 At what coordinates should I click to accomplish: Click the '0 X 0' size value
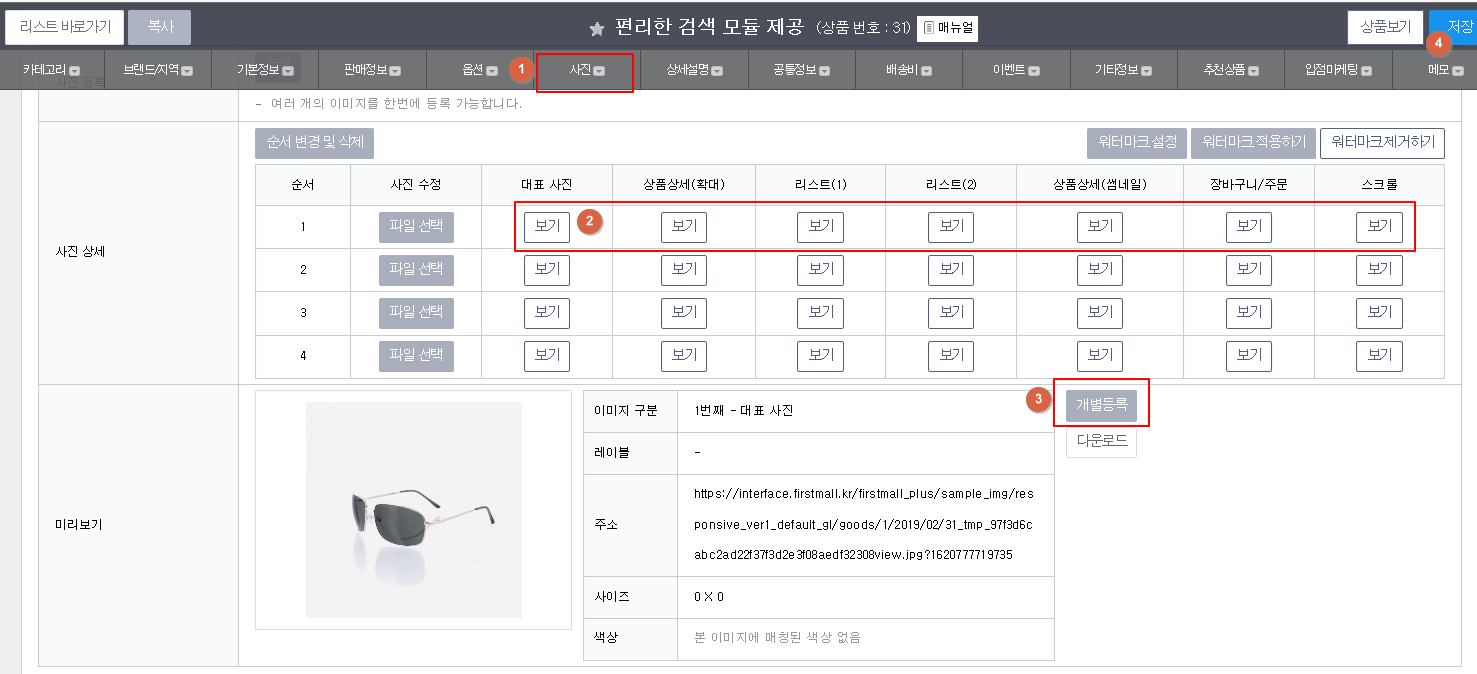pyautogui.click(x=708, y=597)
